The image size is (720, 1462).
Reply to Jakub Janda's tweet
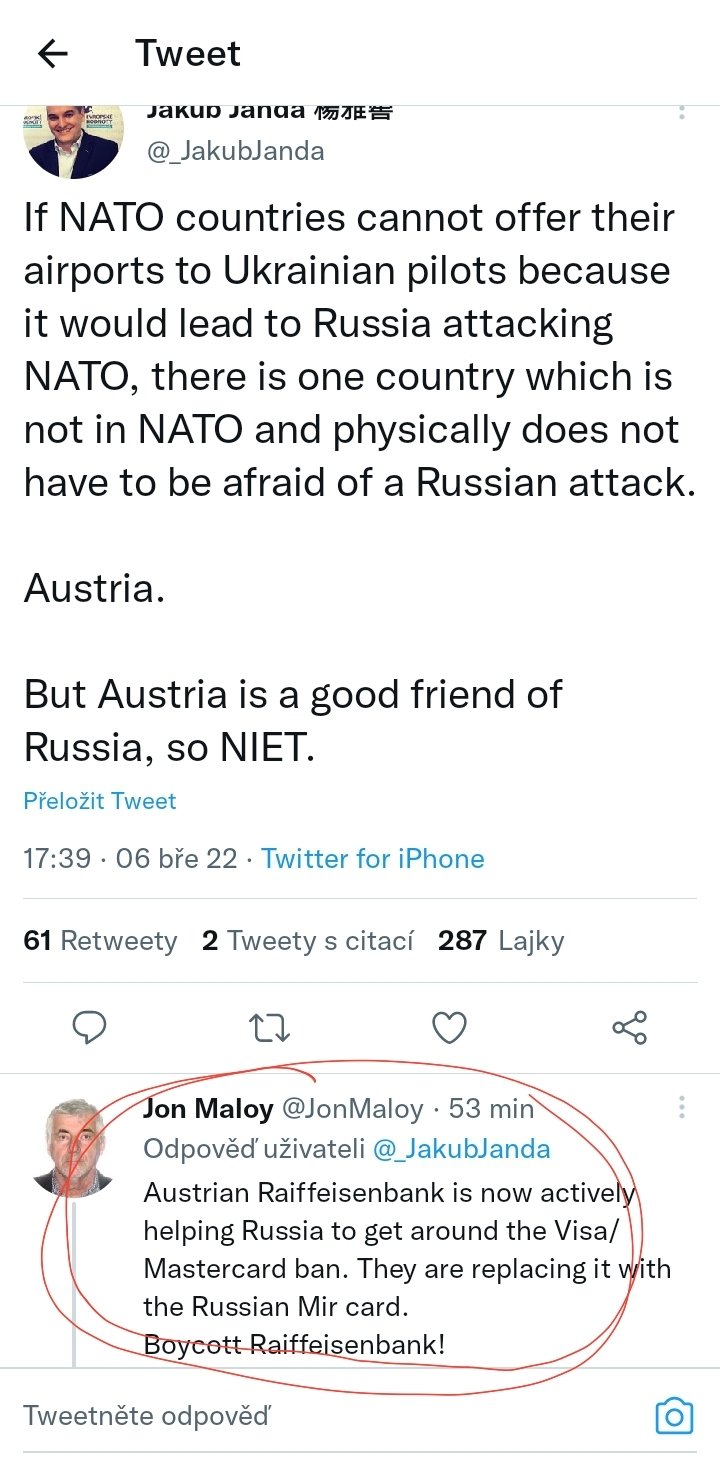point(90,1027)
